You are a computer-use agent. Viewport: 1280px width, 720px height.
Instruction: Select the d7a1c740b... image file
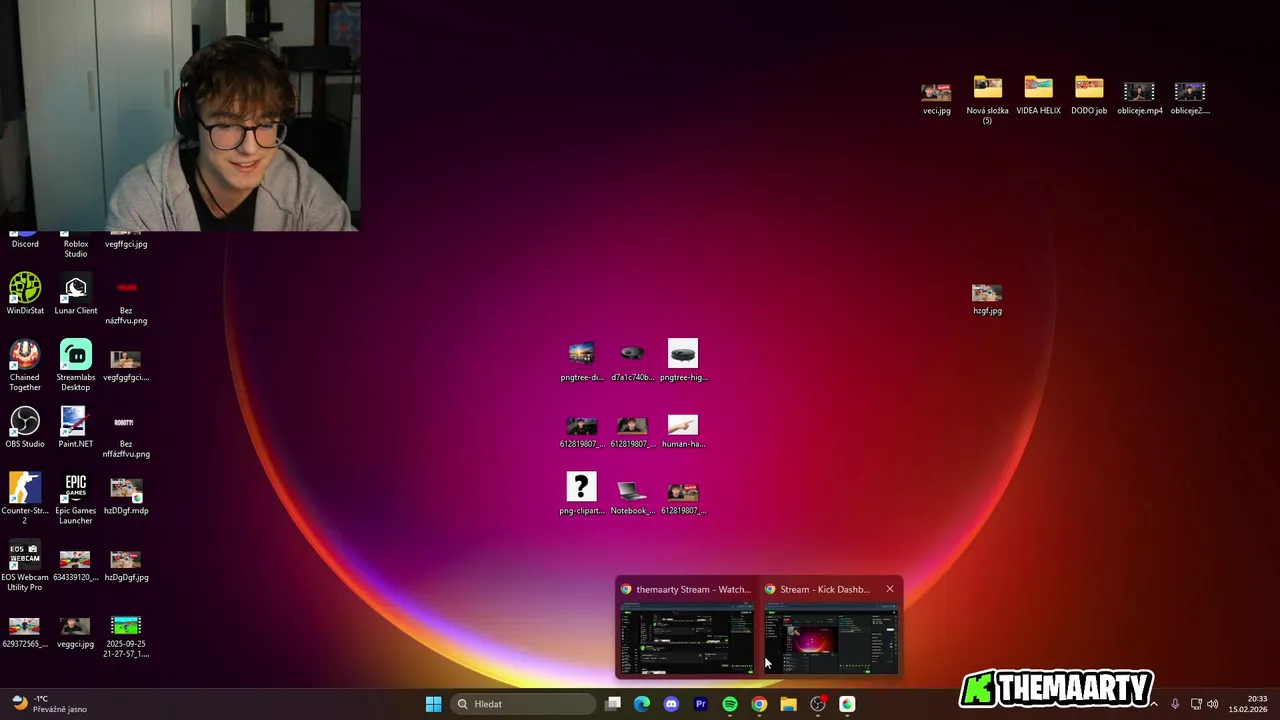pyautogui.click(x=632, y=362)
